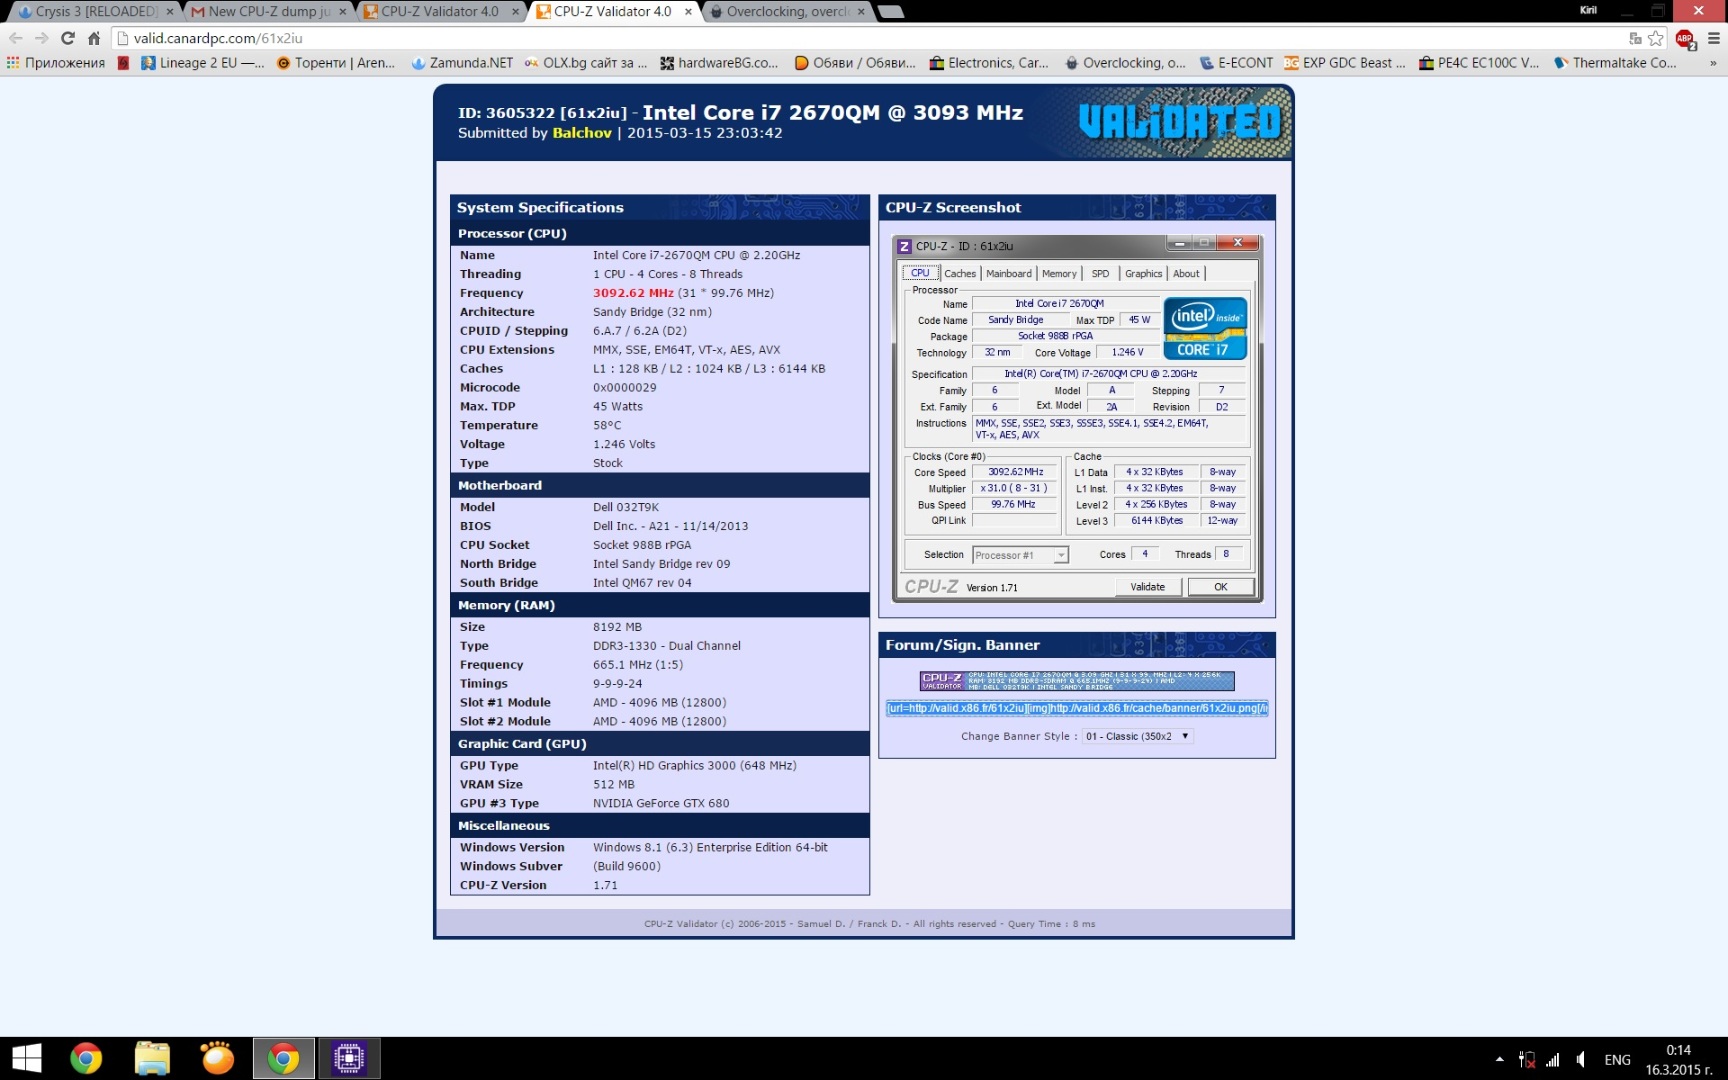Open the Chrome hamburger menu
This screenshot has height=1080, width=1728.
(x=1713, y=38)
